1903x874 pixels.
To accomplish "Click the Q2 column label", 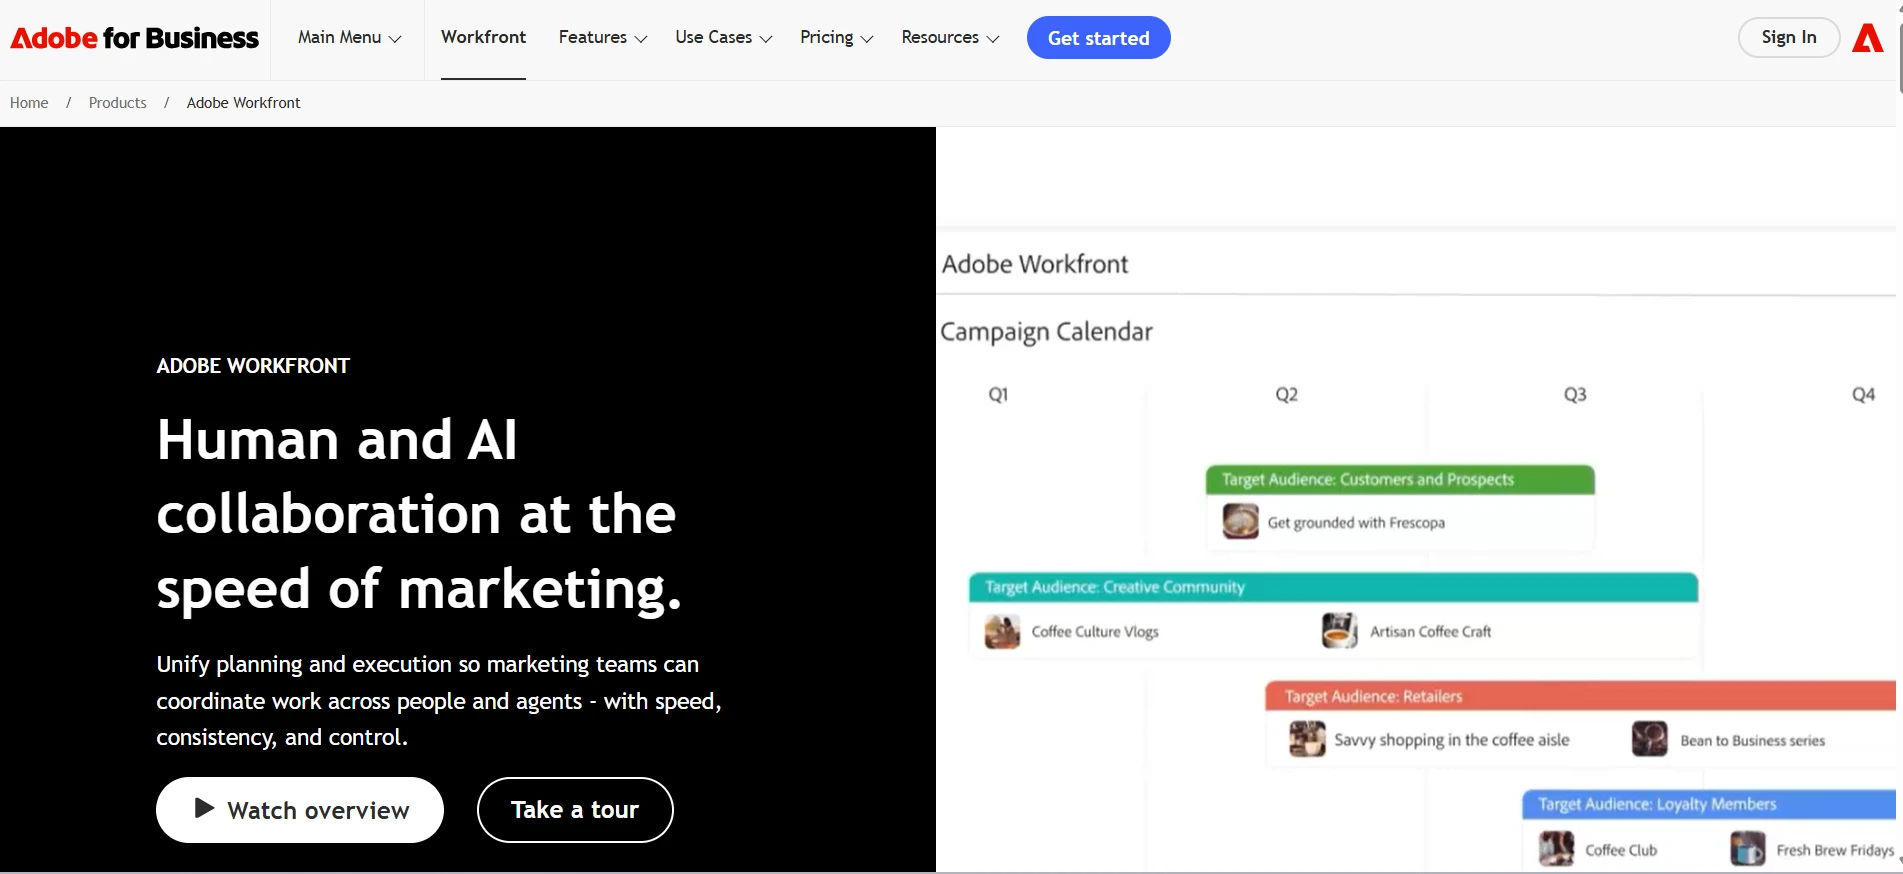I will tap(1286, 395).
